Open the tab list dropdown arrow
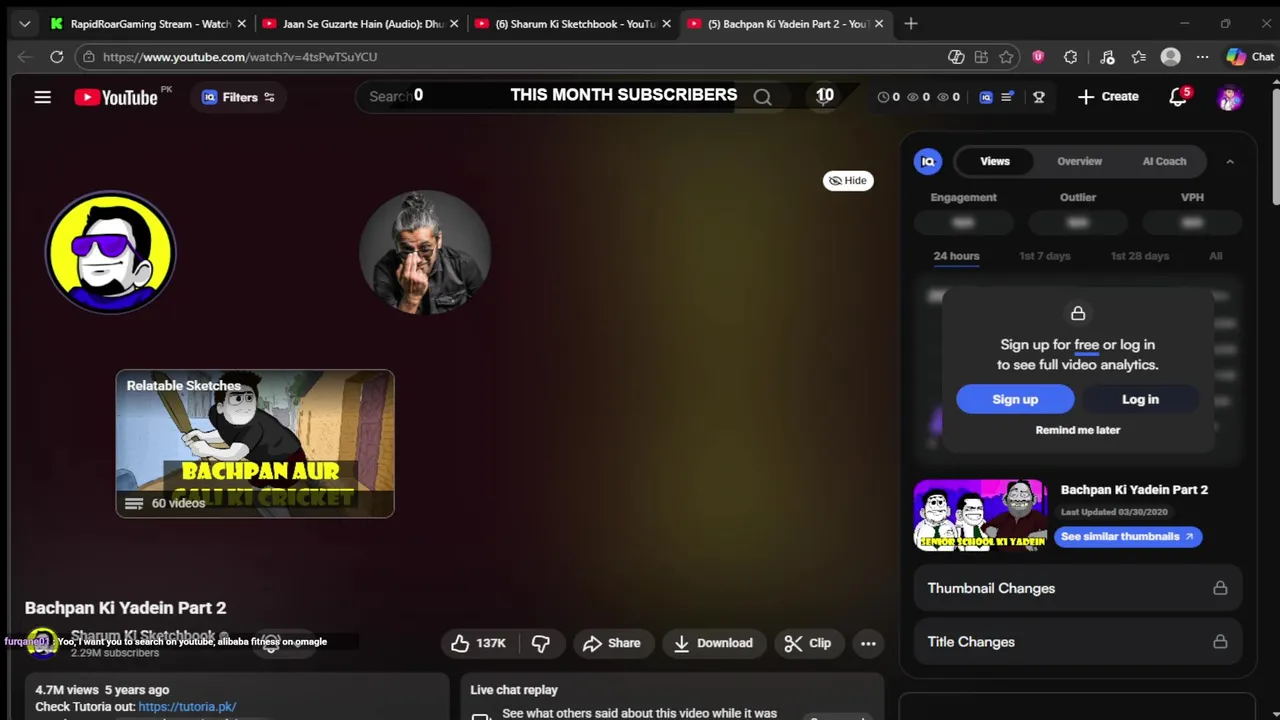Screen dimensions: 1280x720 (x=25, y=23)
